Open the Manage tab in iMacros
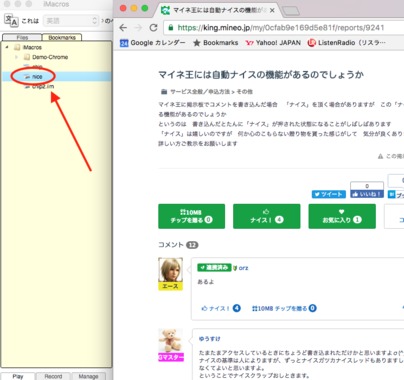Screen dimensions: 404x380 (x=89, y=376)
